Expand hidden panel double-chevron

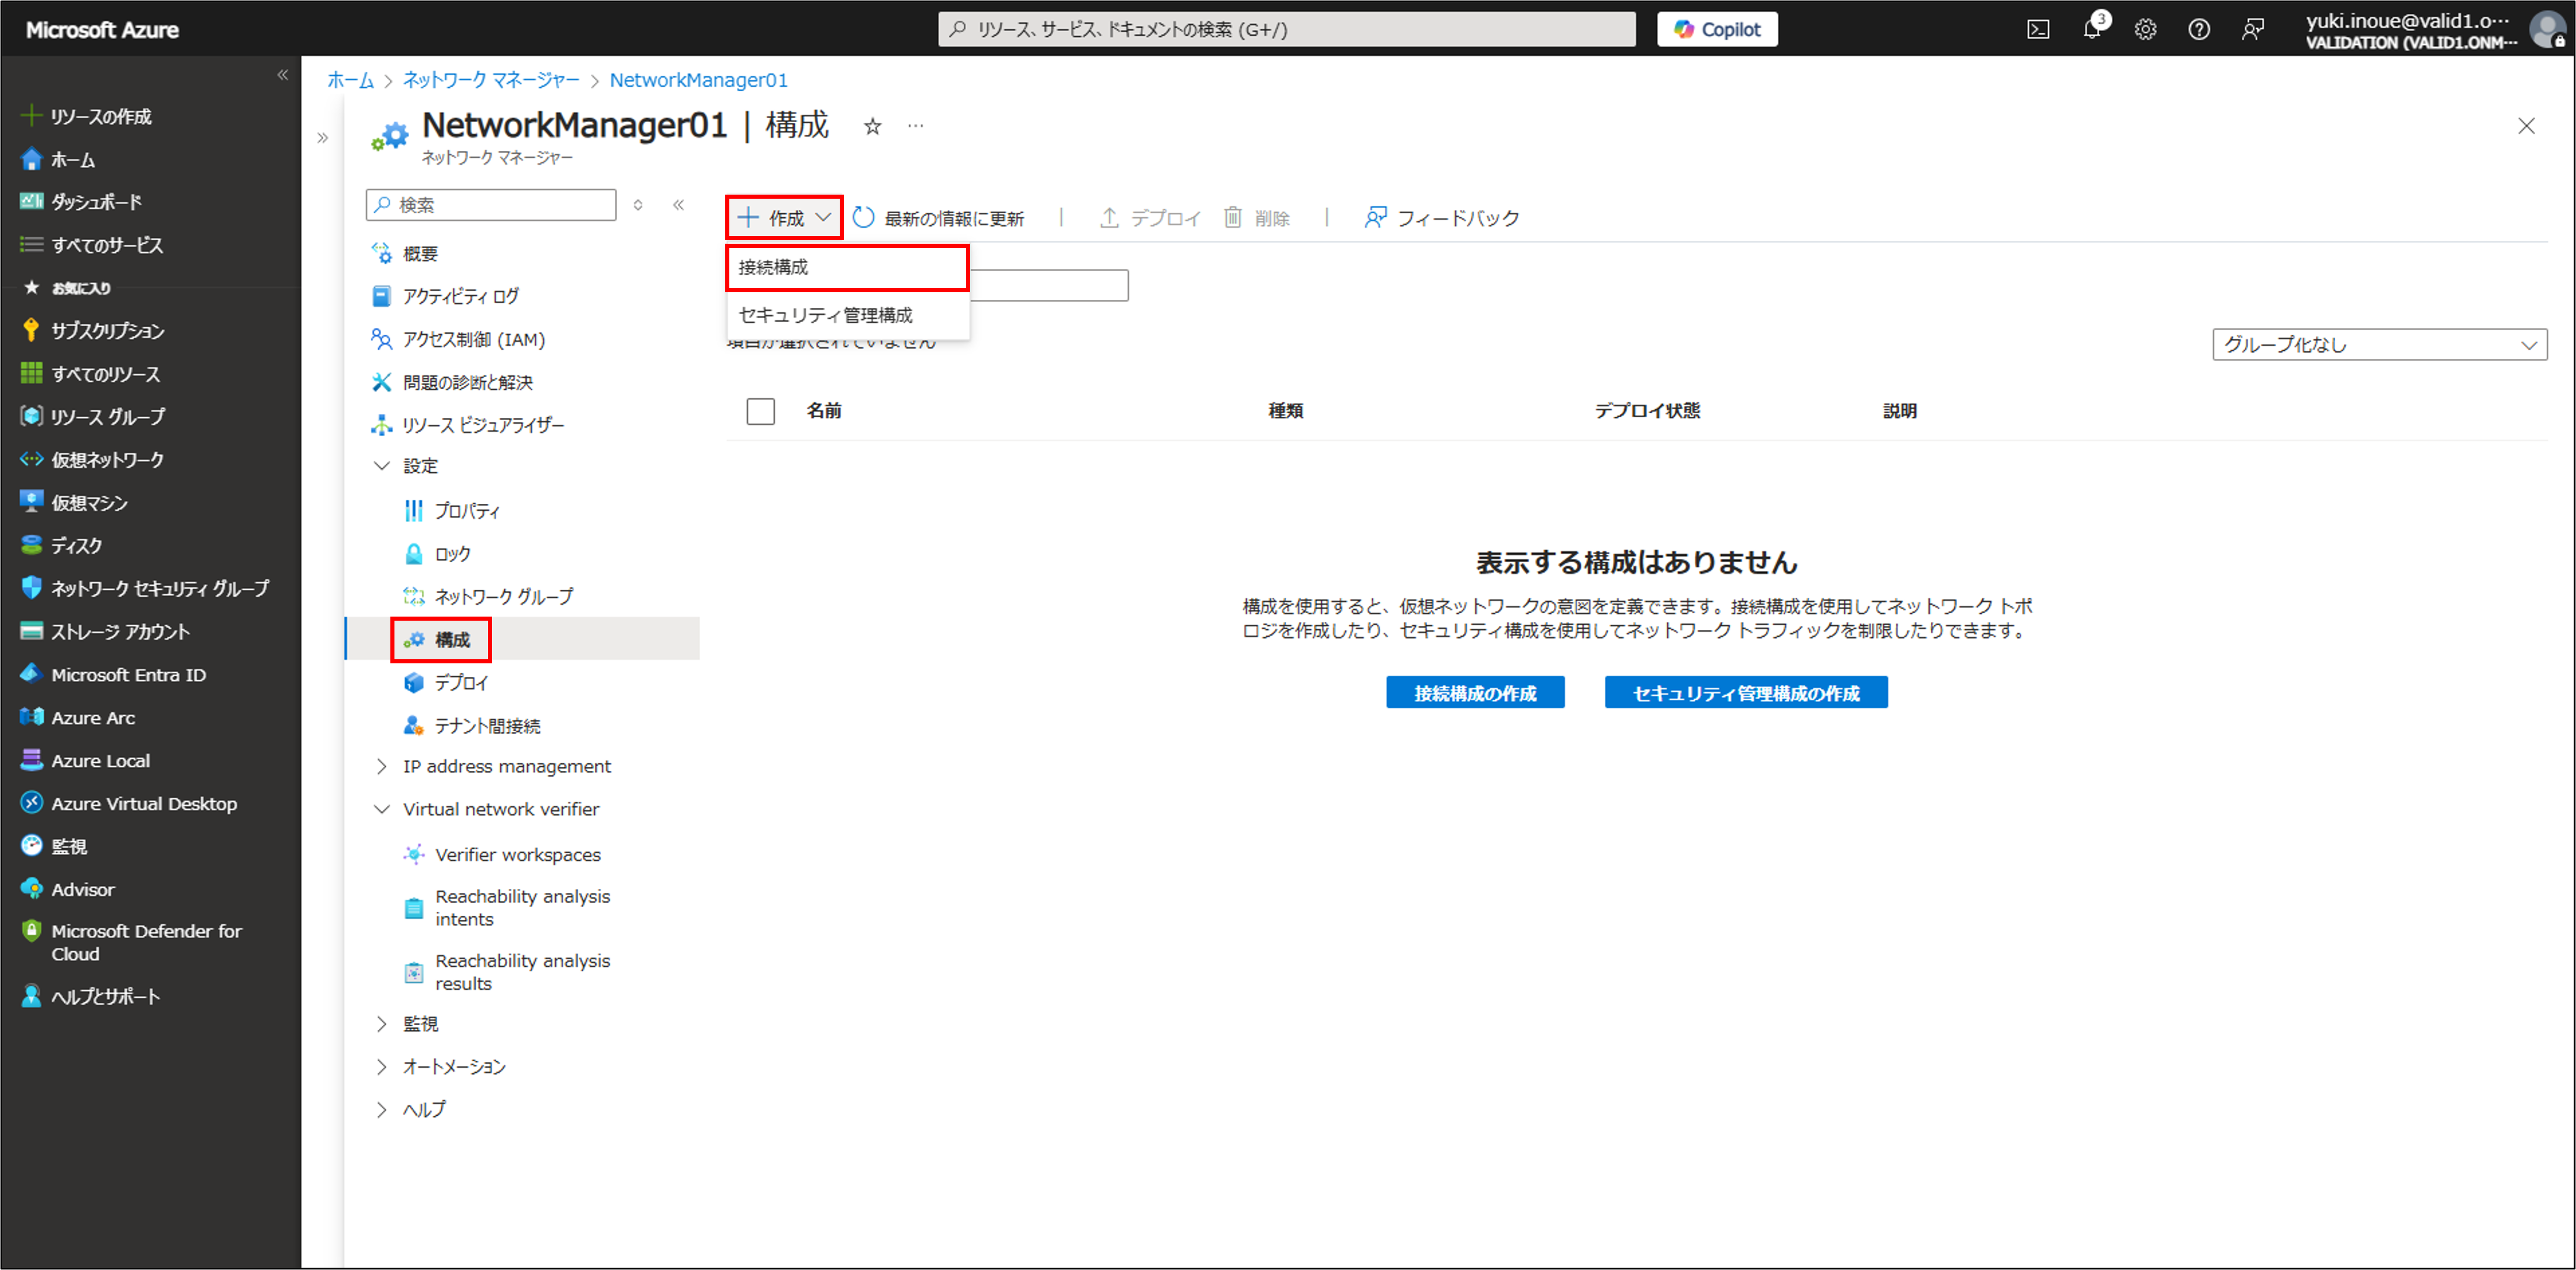[x=322, y=138]
